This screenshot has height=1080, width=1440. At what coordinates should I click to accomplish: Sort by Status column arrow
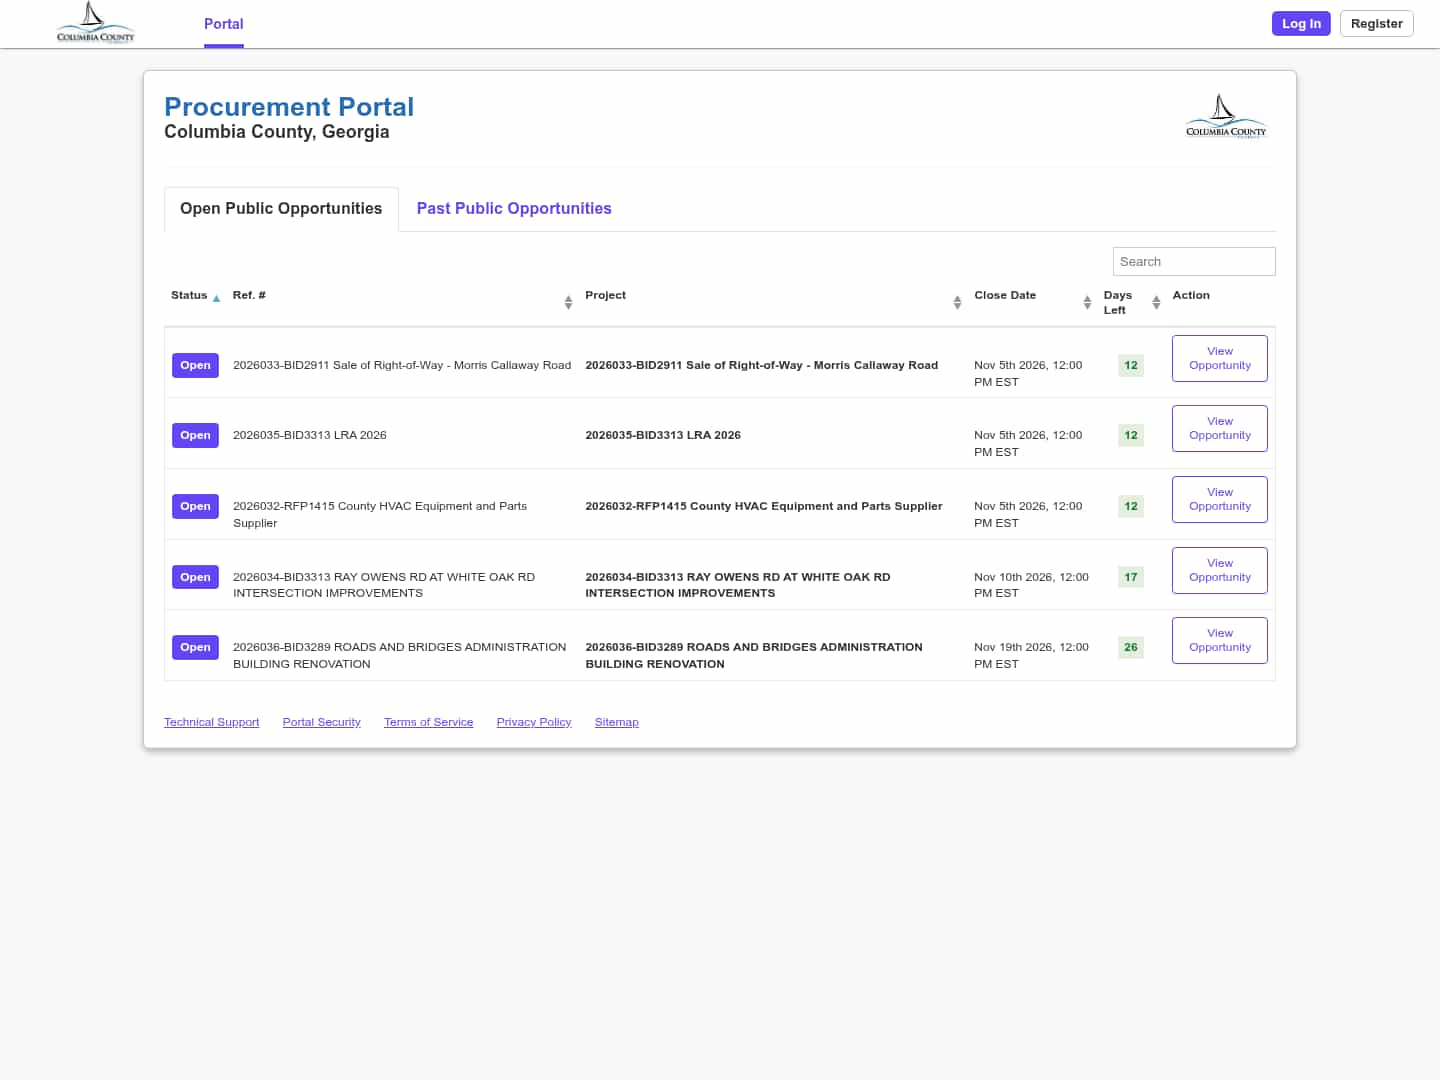(216, 298)
